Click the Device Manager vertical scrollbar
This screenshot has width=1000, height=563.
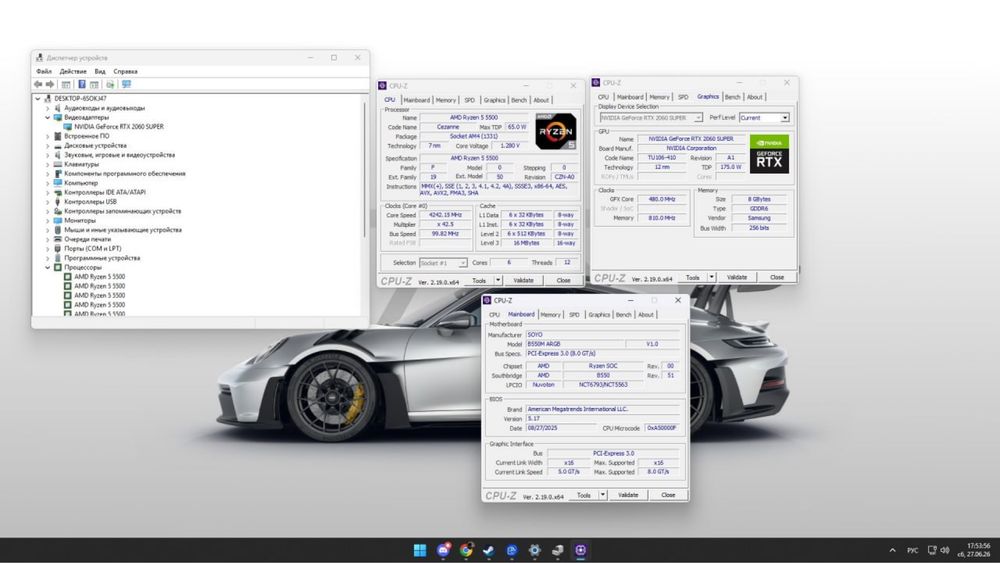[365, 169]
